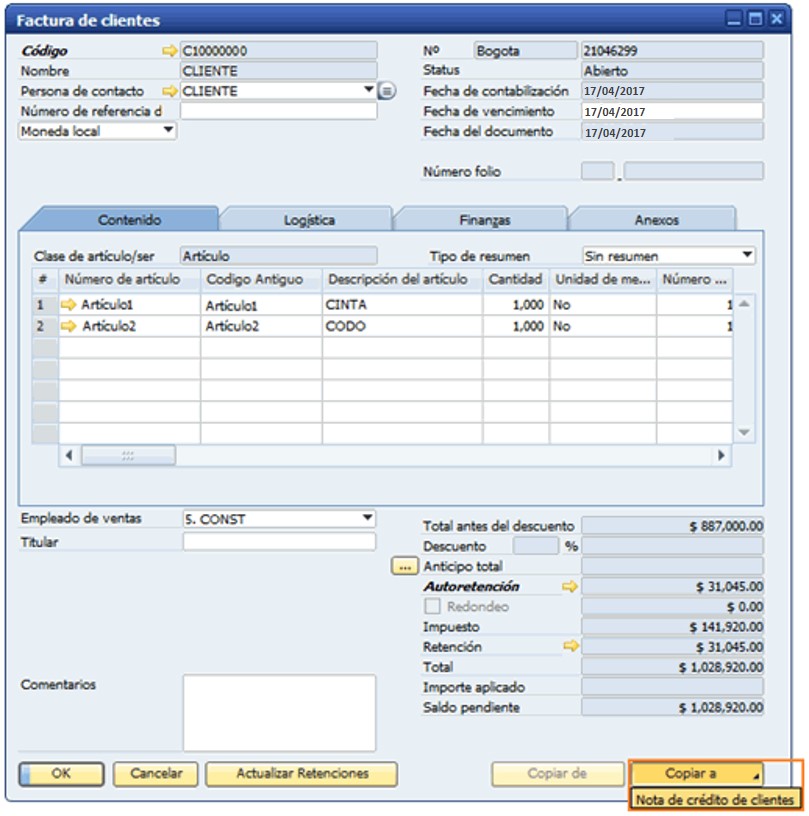Viewport: 809px width, 816px height.
Task: Click the link arrow for Artículo2 row
Action: coord(69,326)
